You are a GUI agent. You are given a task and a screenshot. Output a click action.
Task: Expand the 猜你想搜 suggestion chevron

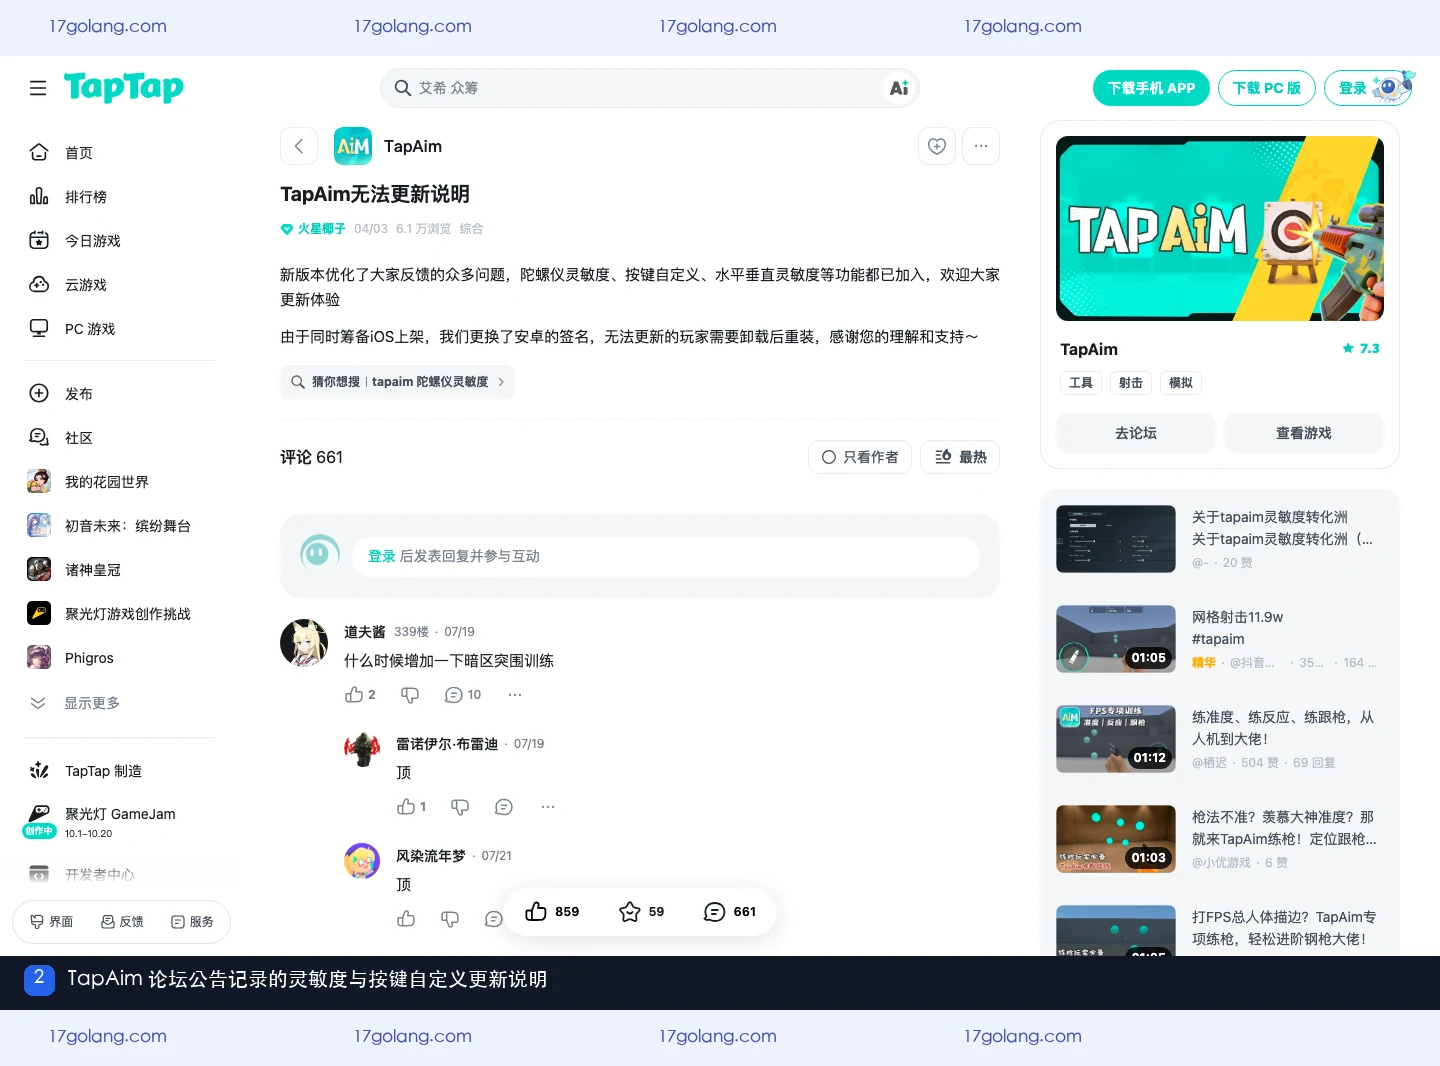click(x=501, y=382)
